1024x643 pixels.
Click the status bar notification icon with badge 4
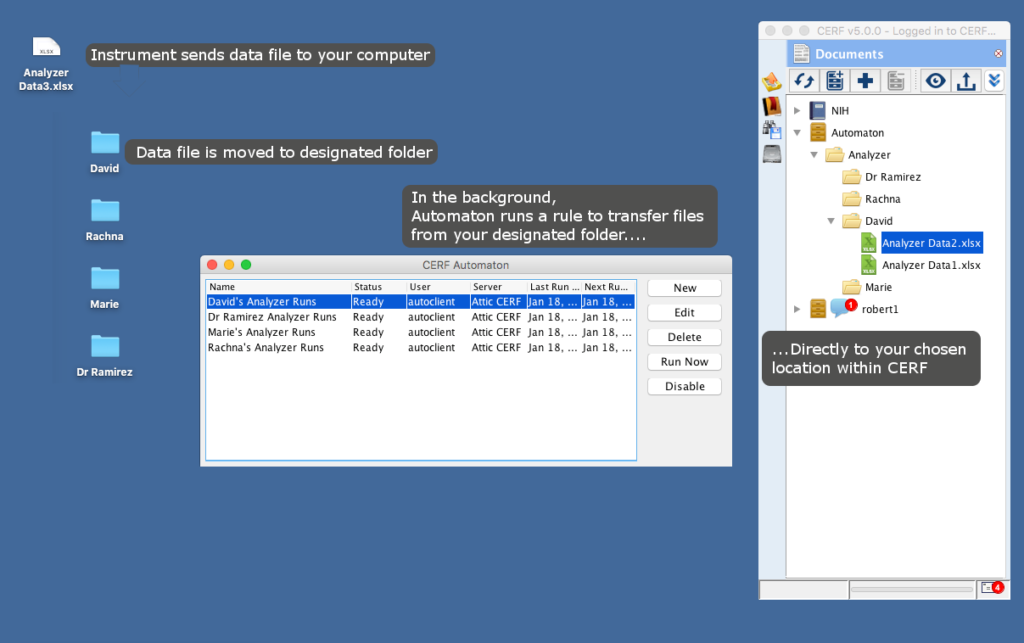pyautogui.click(x=992, y=588)
